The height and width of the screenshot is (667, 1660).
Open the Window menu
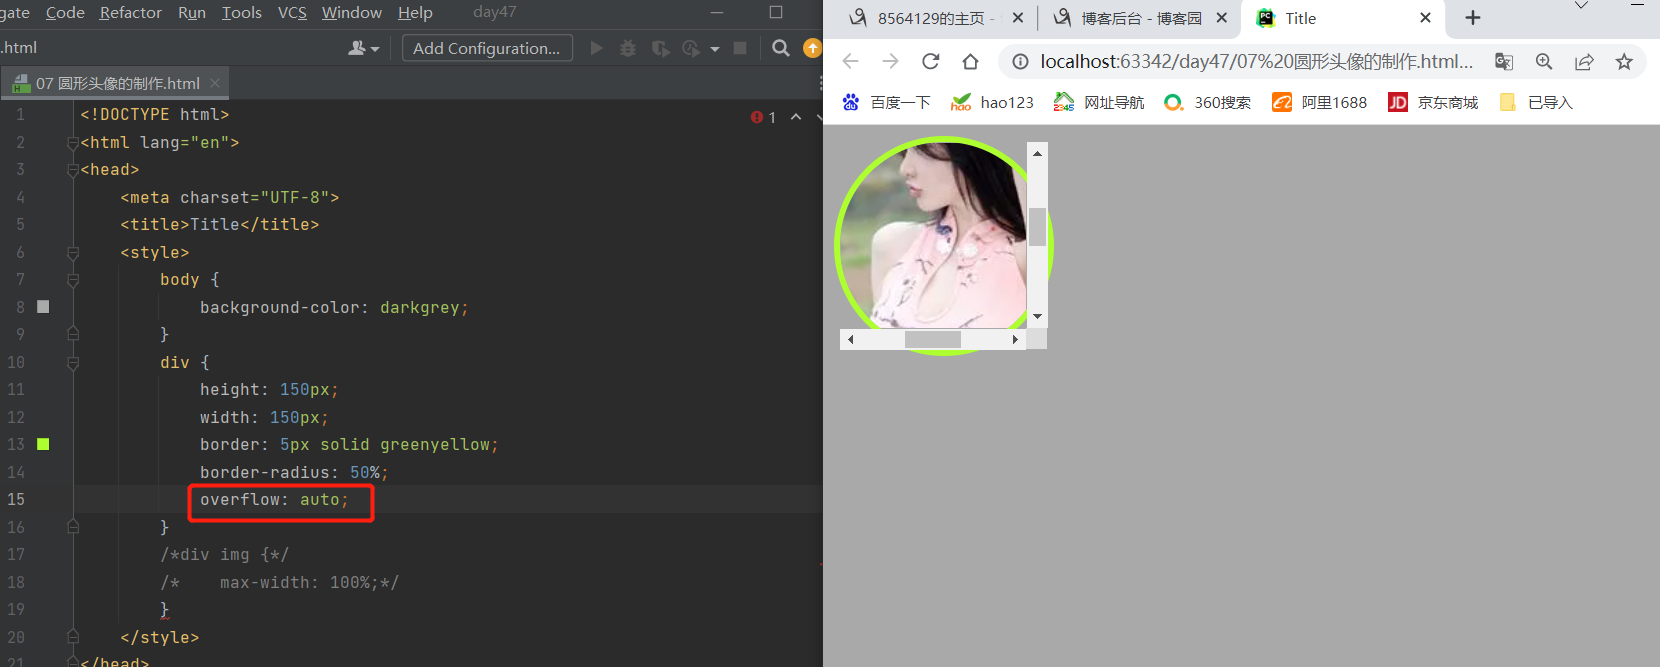351,12
